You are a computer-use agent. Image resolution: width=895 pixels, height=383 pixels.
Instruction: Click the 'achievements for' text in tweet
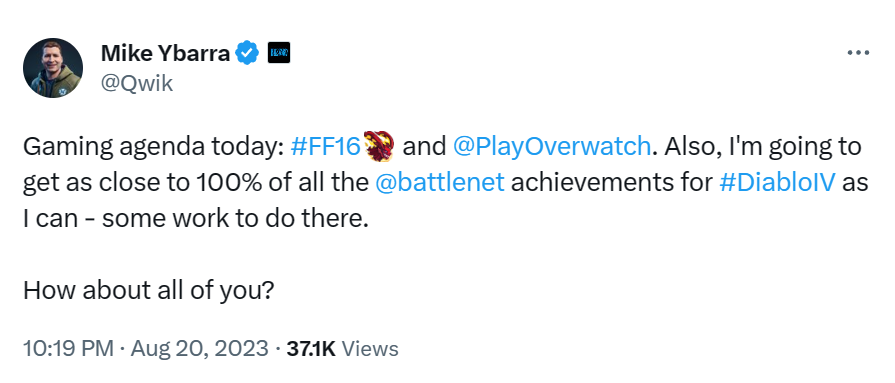click(x=611, y=183)
